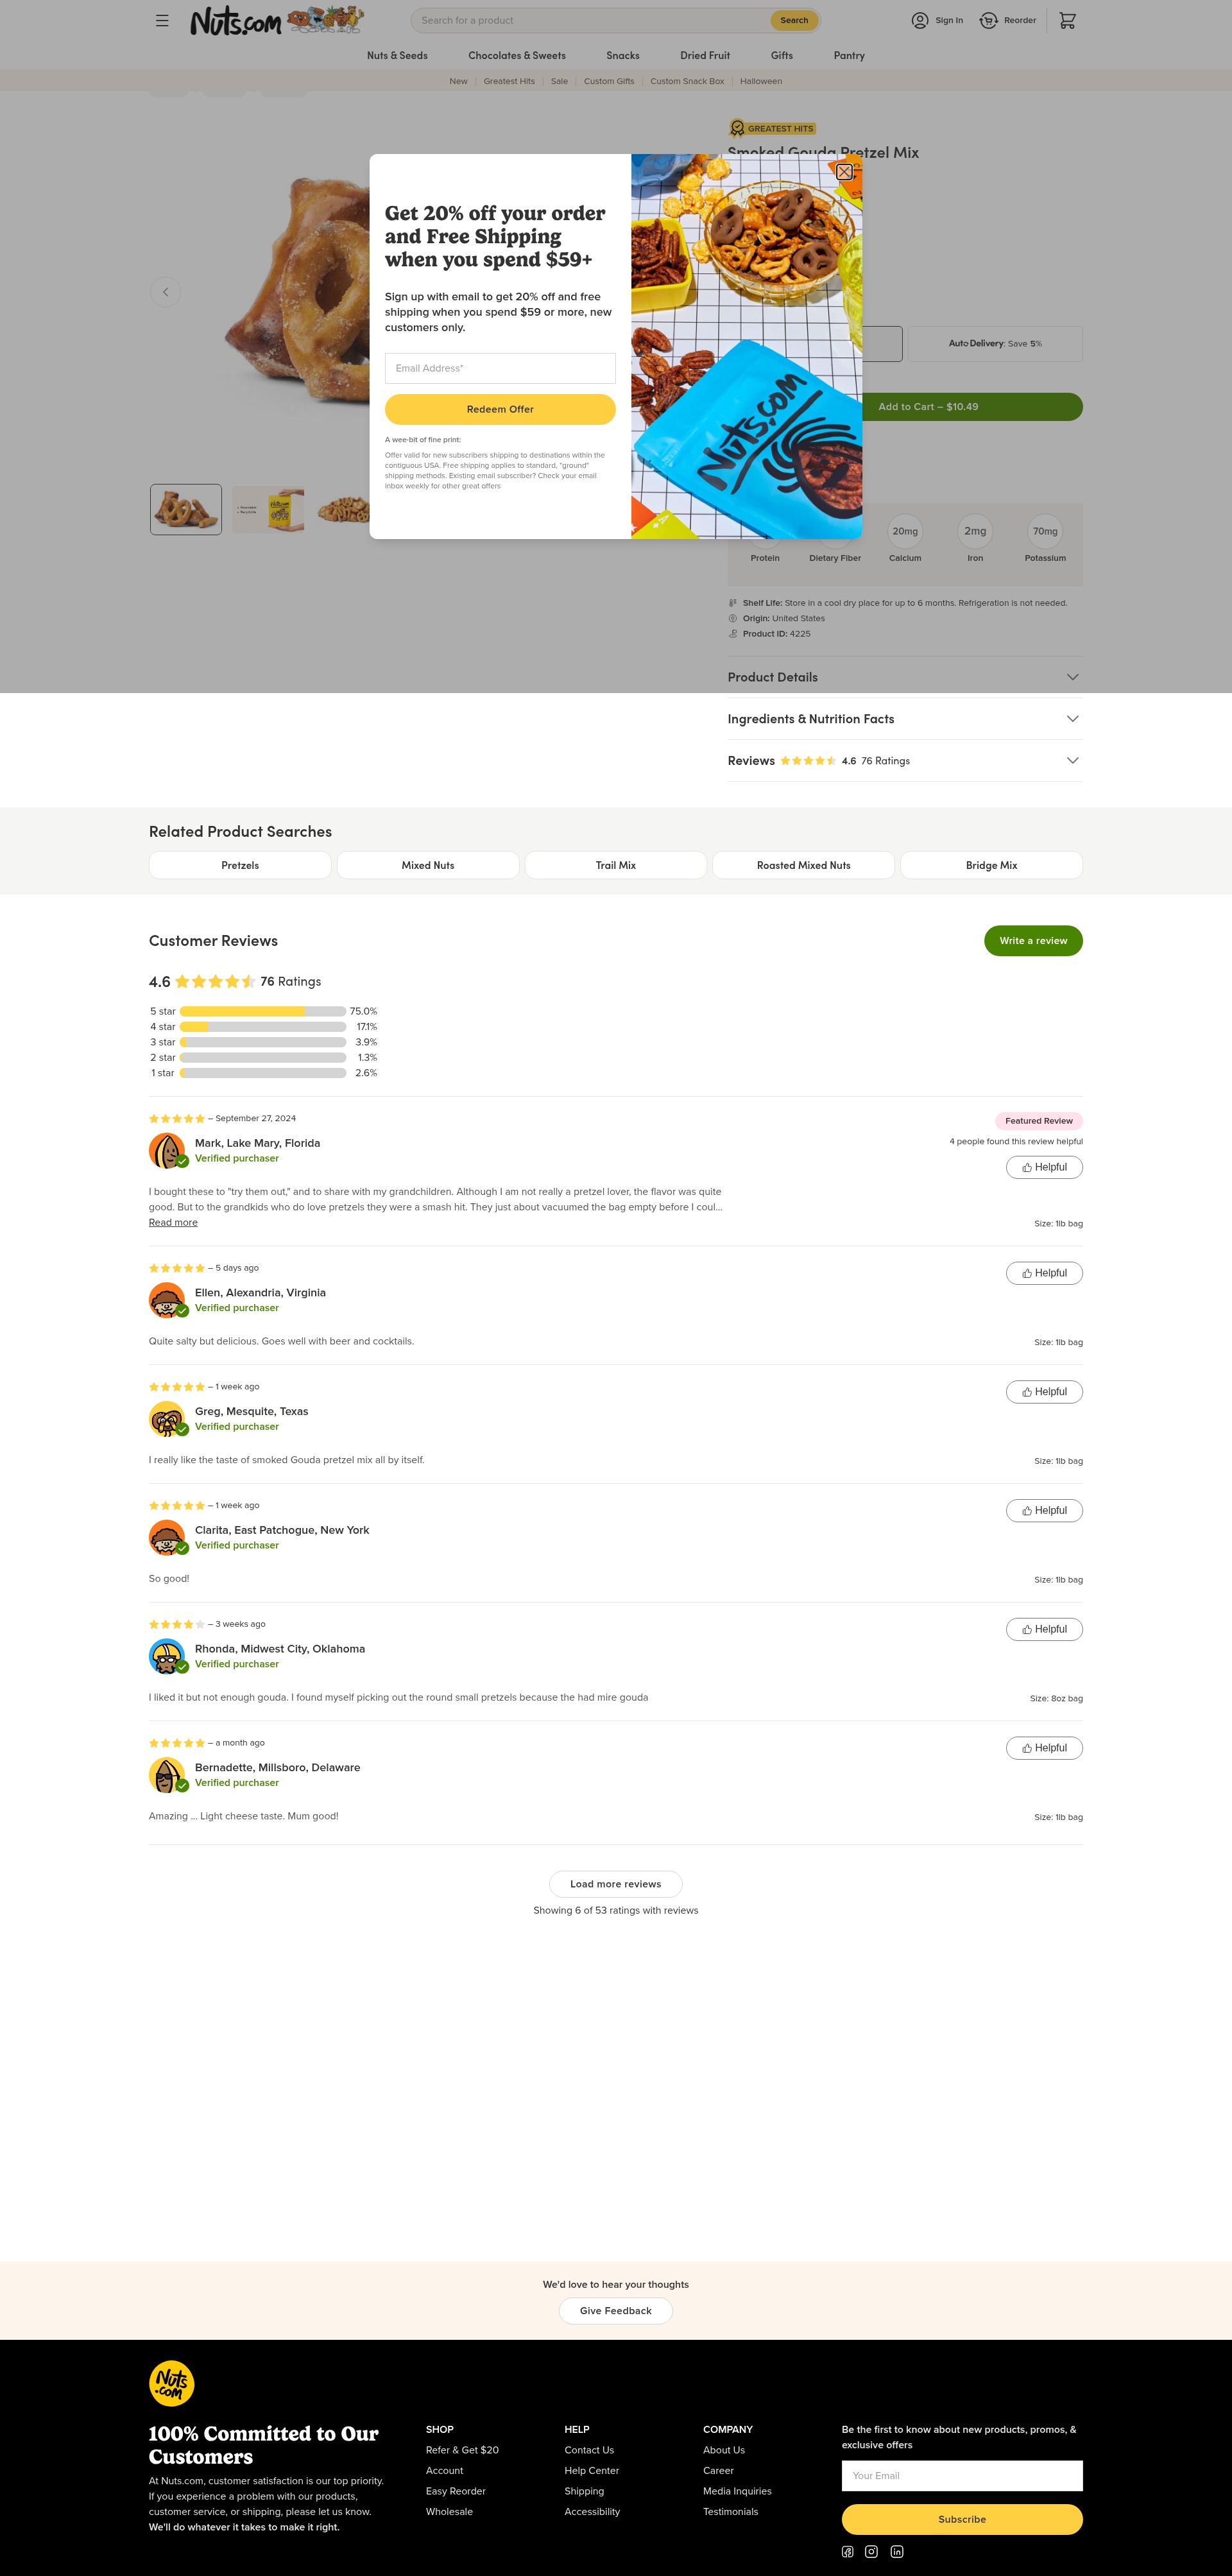This screenshot has width=1232, height=2576.
Task: Click the Give Feedback button
Action: (616, 2311)
